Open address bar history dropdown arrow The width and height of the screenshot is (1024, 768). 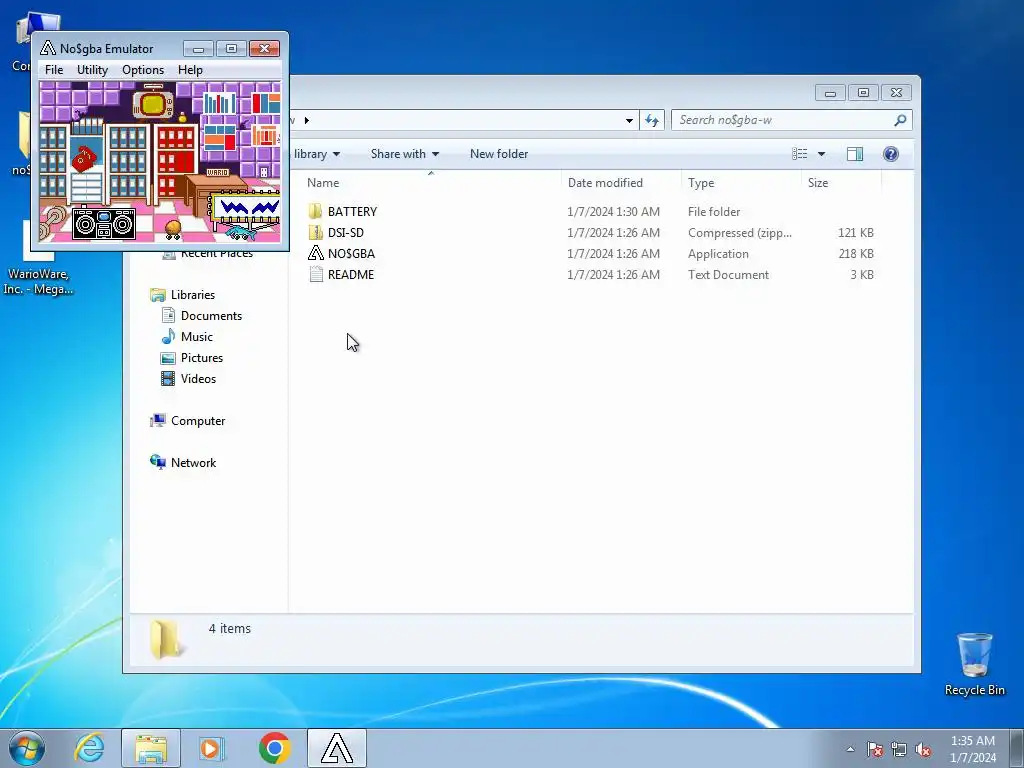[629, 120]
